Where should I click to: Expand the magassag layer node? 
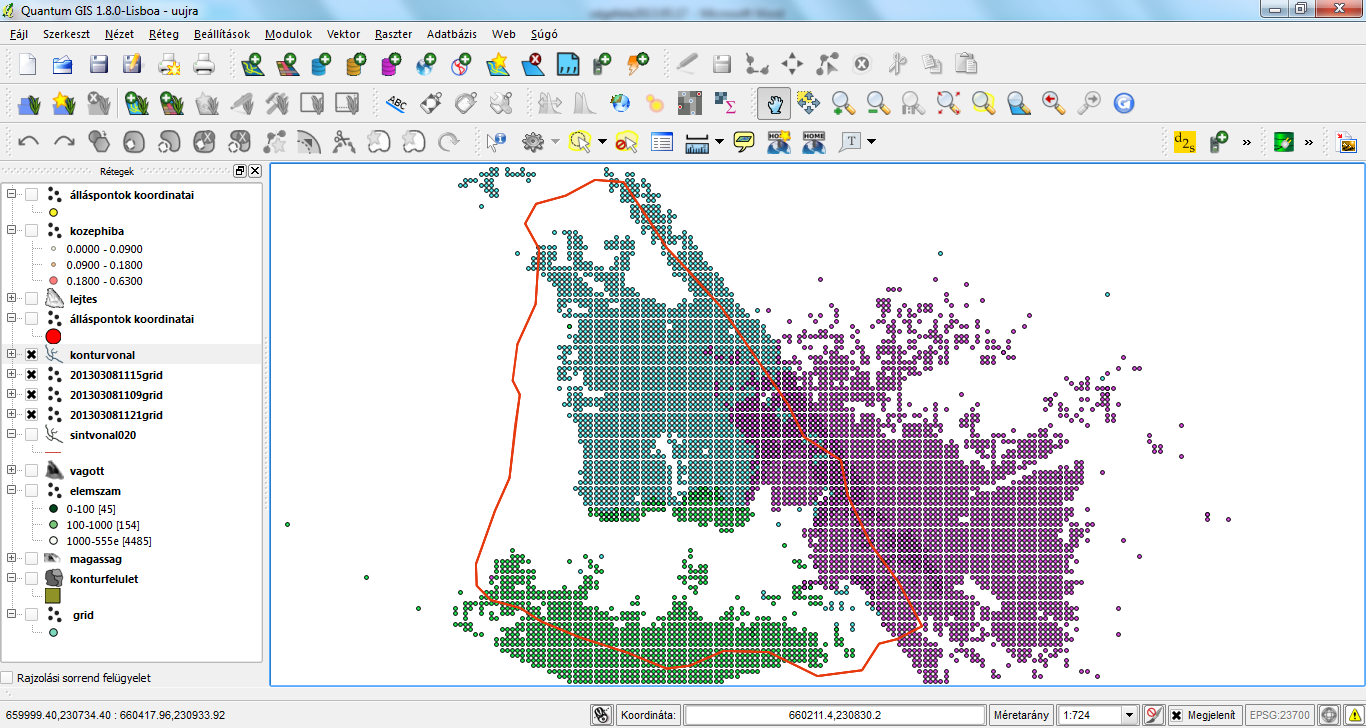[x=12, y=558]
